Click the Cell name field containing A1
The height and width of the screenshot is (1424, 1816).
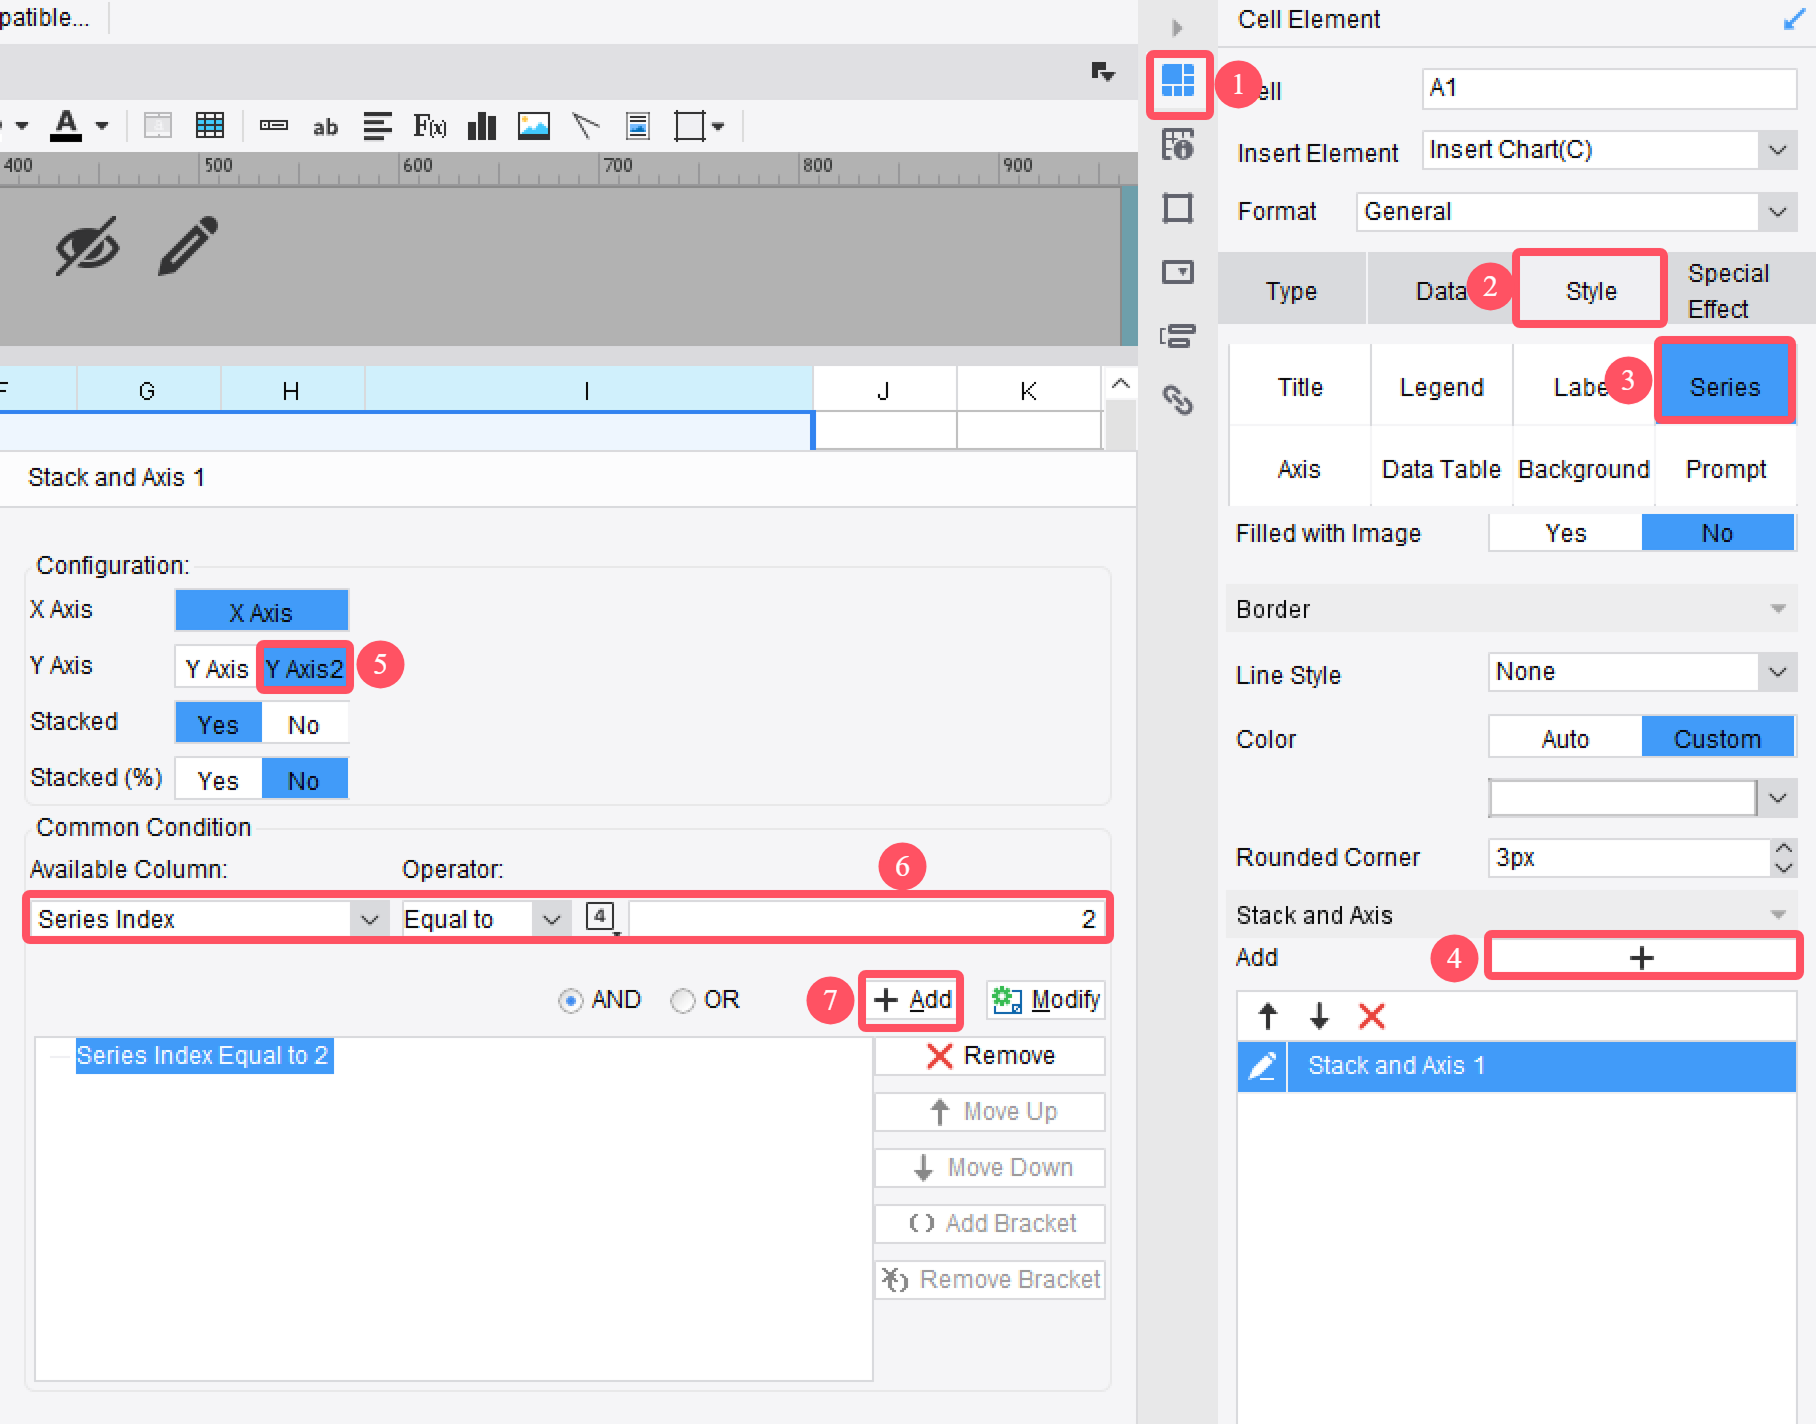click(1609, 88)
